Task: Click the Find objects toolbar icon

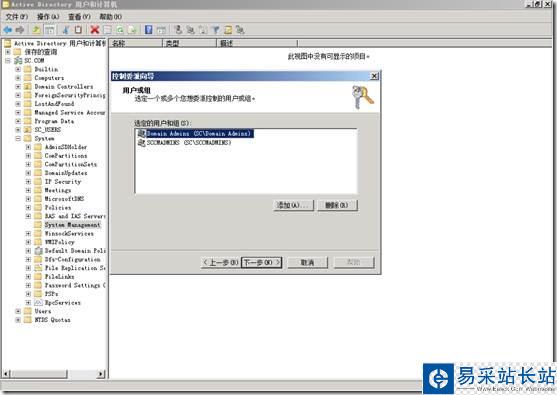Action: pos(228,30)
